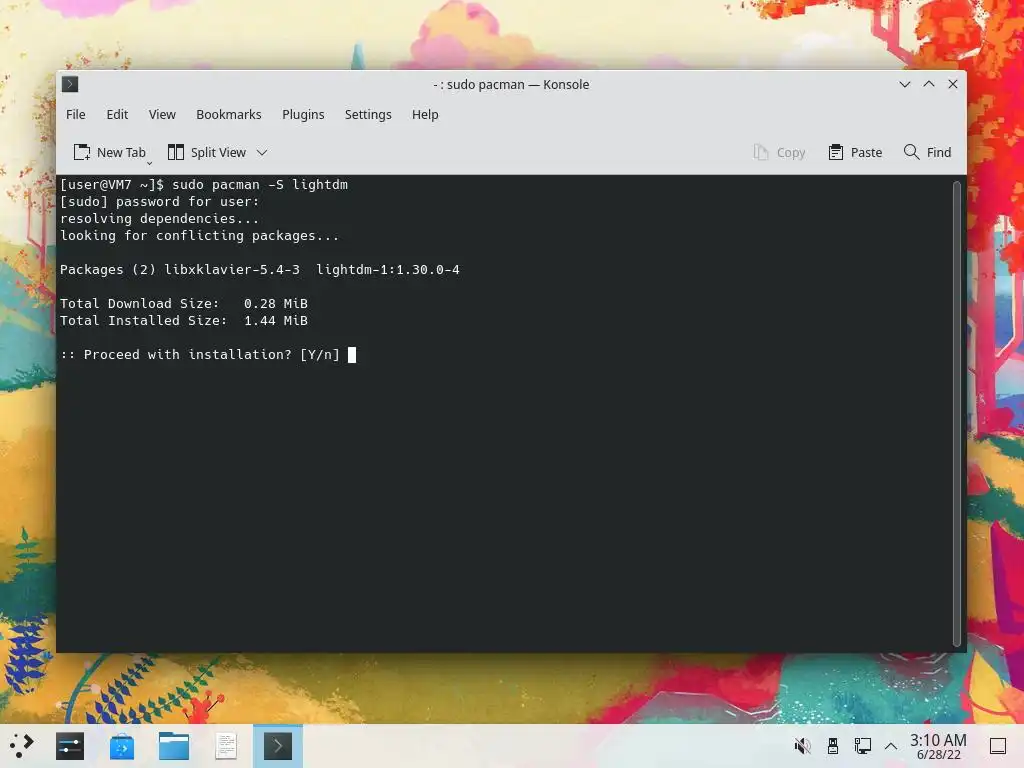Viewport: 1024px width, 768px height.
Task: Open Dolphin file manager from the taskbar
Action: 174,746
